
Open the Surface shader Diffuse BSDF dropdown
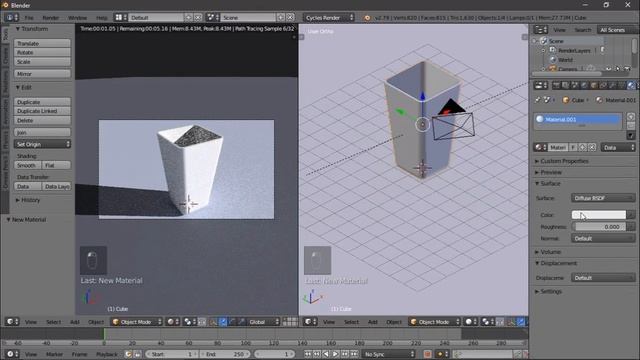click(603, 198)
